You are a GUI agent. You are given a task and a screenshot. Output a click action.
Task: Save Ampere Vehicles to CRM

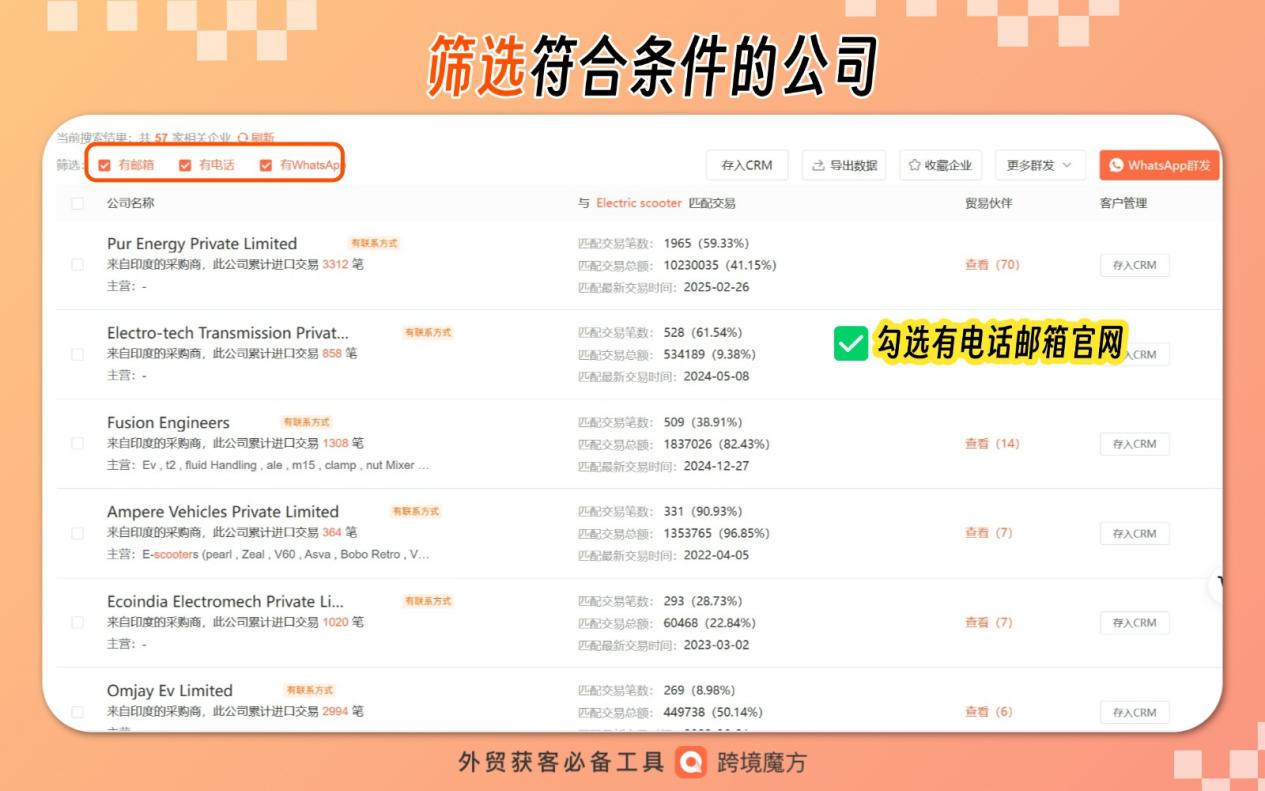(1134, 533)
